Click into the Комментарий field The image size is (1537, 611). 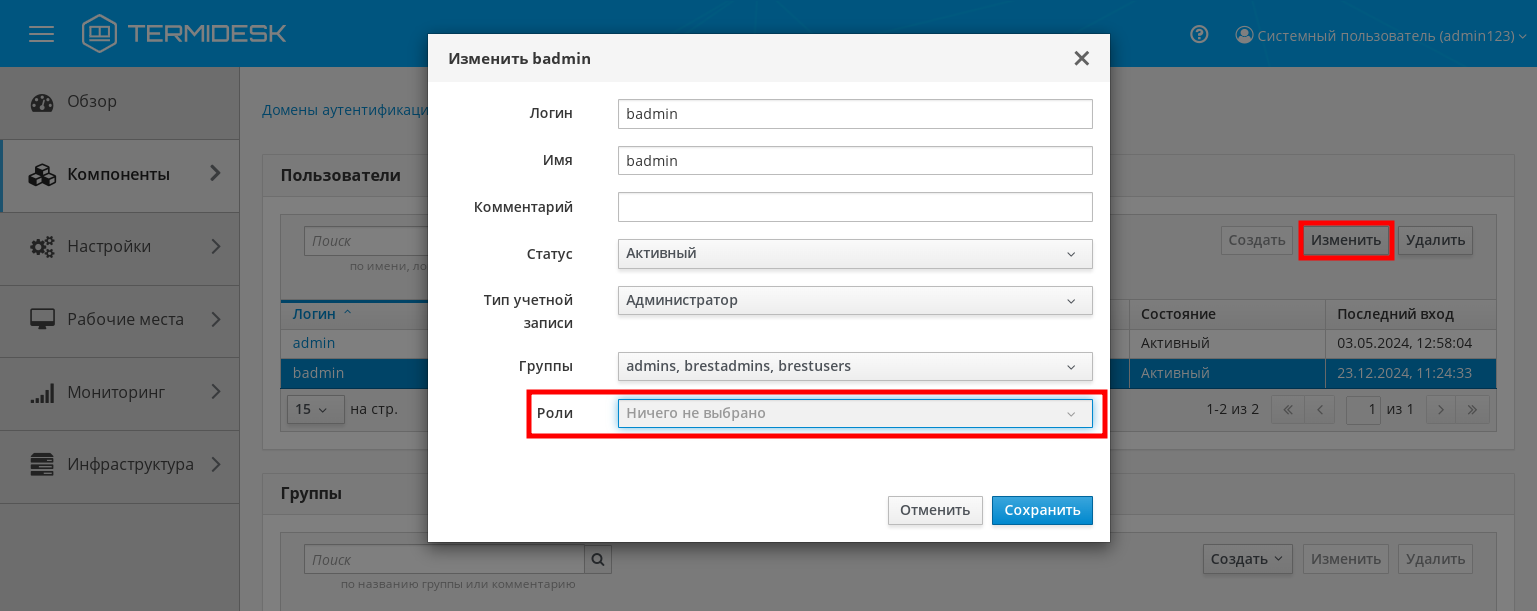tap(855, 207)
